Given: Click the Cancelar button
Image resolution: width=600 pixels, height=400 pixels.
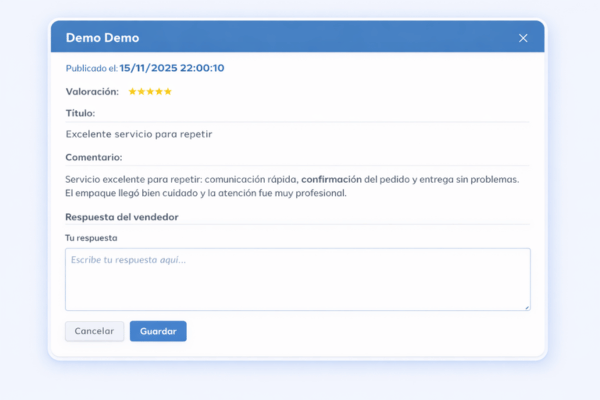Looking at the screenshot, I should click(95, 331).
